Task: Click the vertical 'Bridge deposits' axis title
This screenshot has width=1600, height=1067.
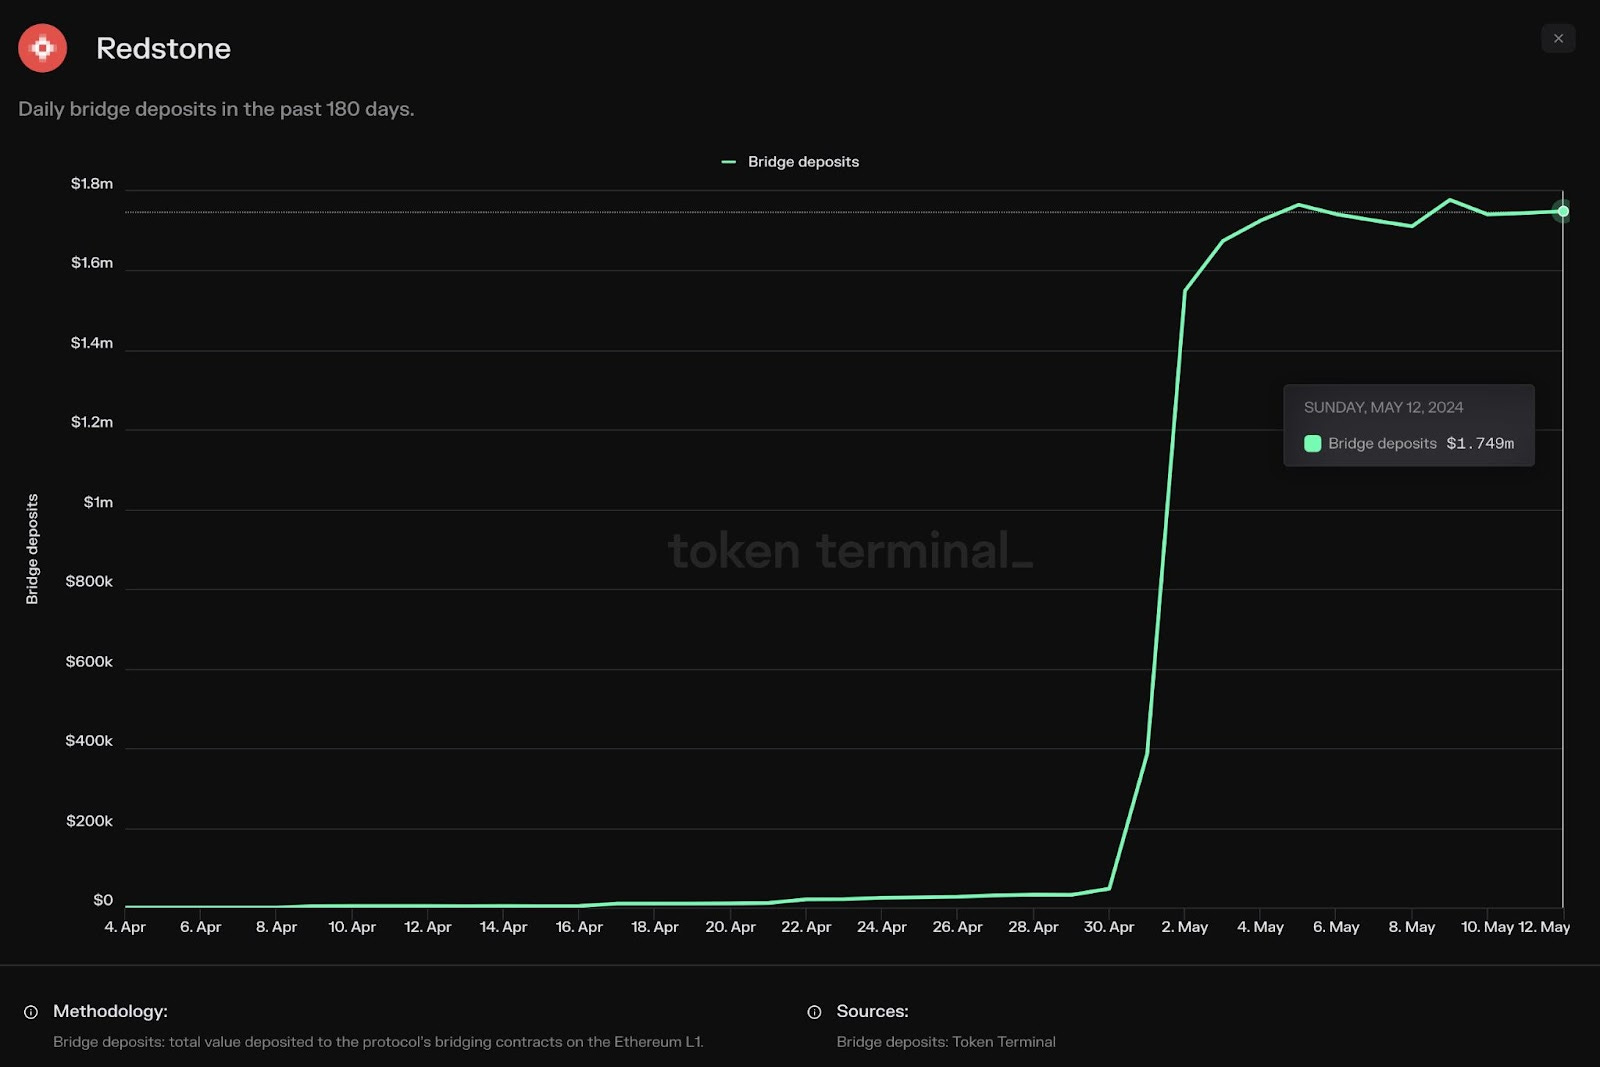Action: coord(32,549)
